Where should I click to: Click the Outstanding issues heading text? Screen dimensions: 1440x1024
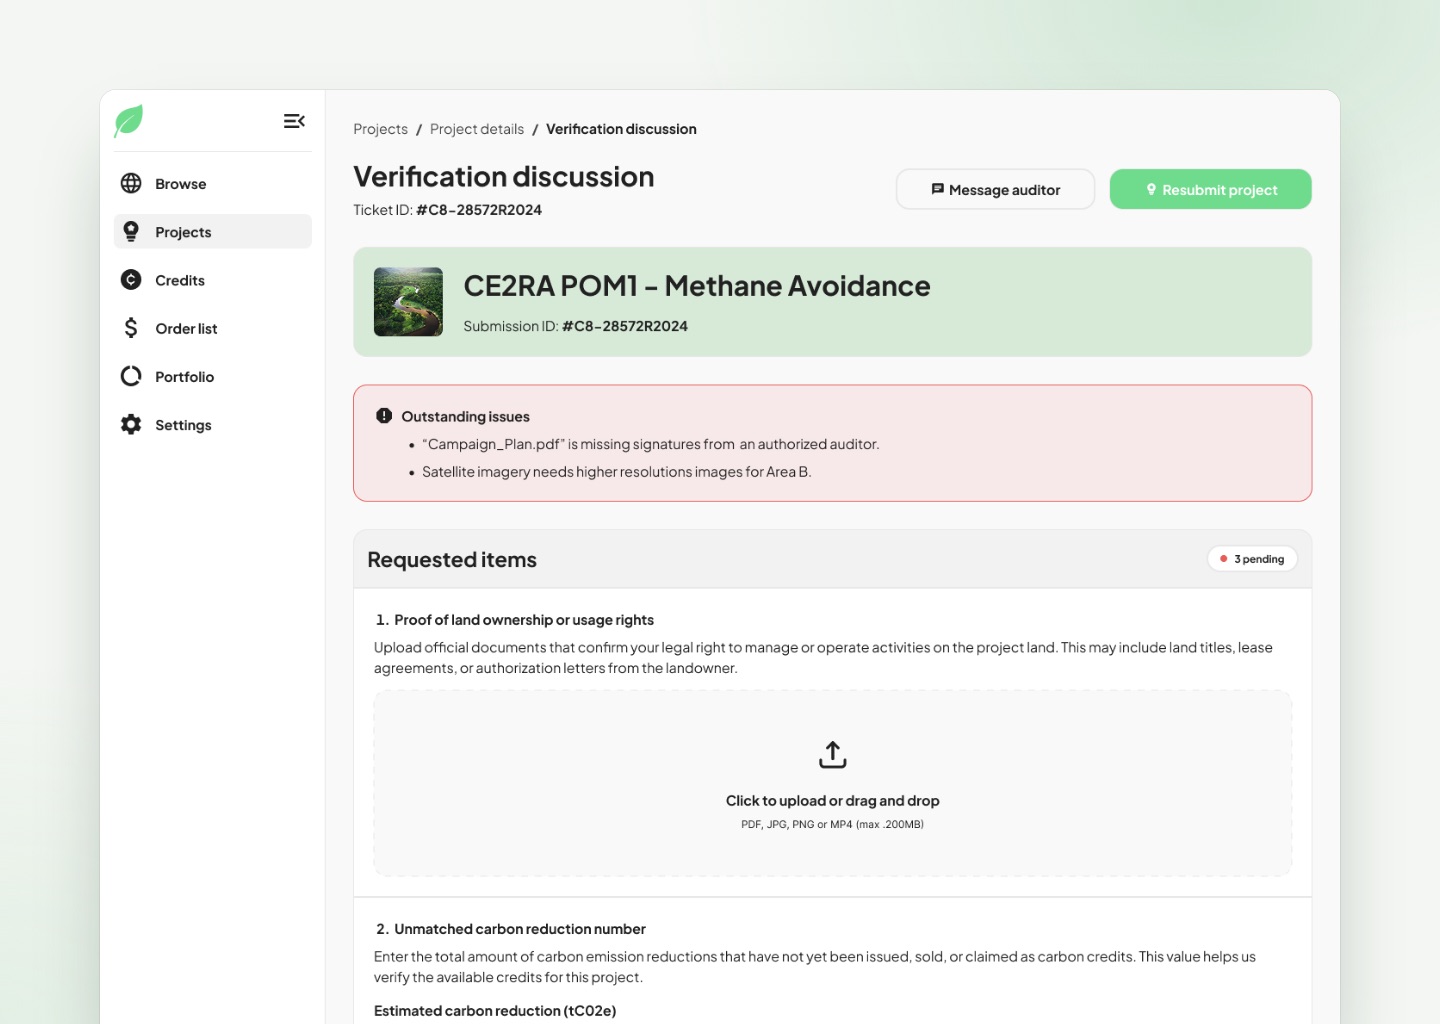466,416
